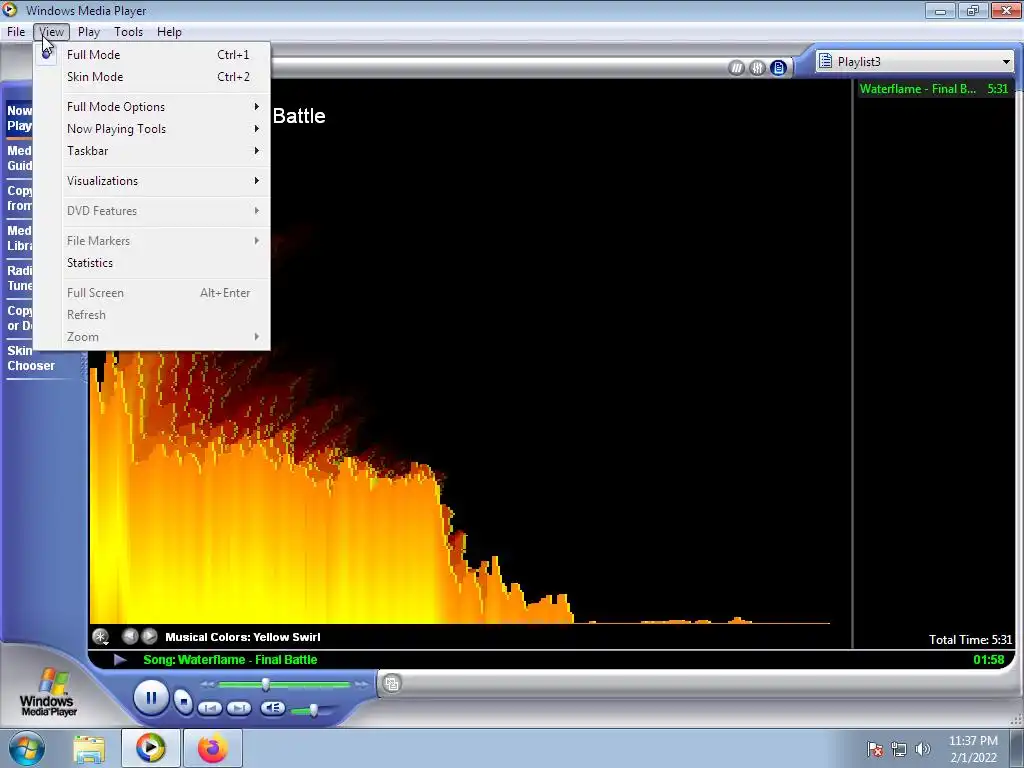This screenshot has height=768, width=1024.
Task: Open the network tray icon
Action: [x=899, y=749]
